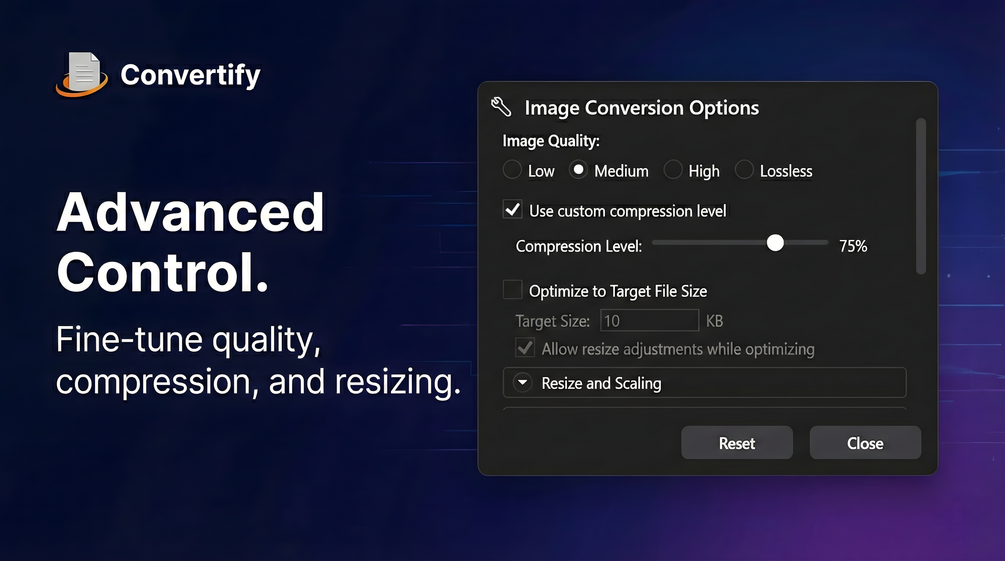Image resolution: width=1005 pixels, height=561 pixels.
Task: Click the Compression Level slider handle
Action: (x=775, y=243)
